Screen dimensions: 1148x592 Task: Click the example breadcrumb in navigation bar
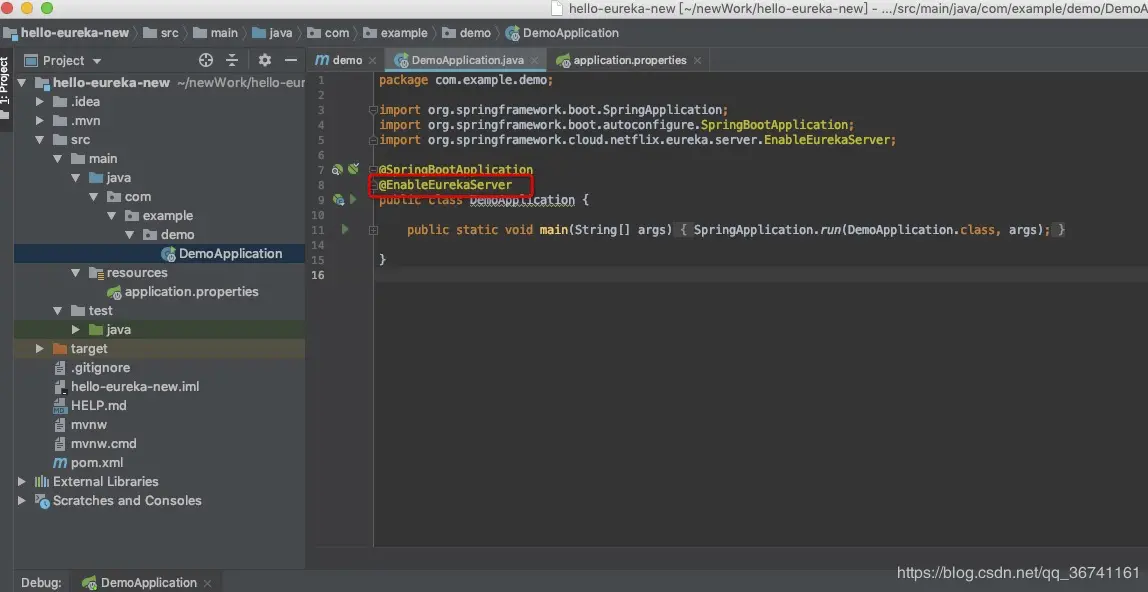(x=403, y=33)
